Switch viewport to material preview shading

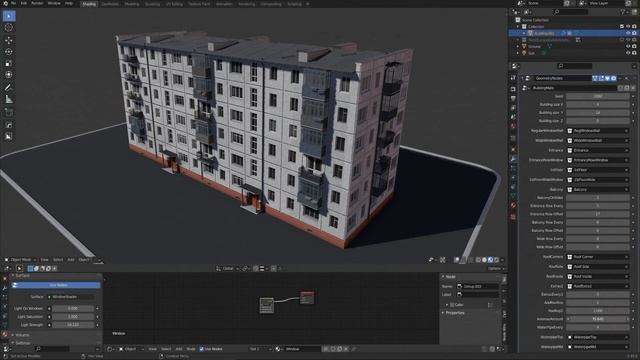coord(491,260)
